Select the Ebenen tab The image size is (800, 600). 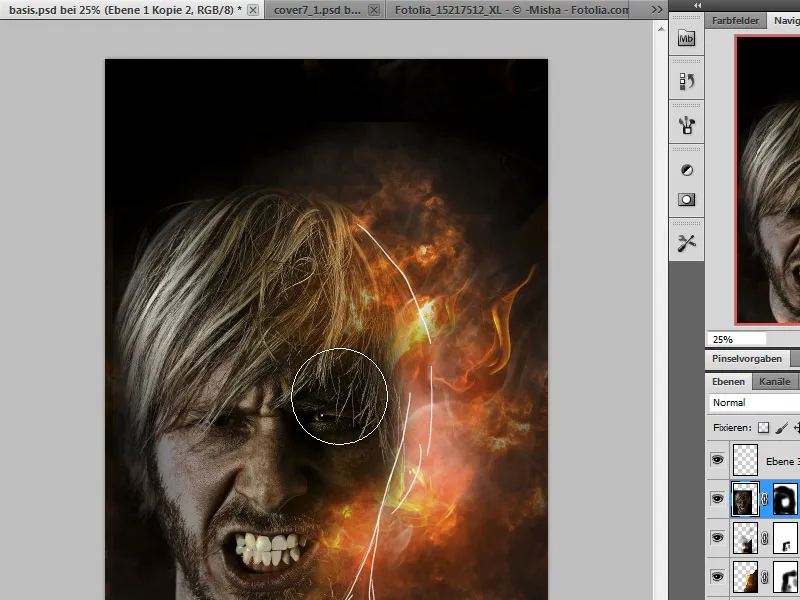pyautogui.click(x=728, y=382)
